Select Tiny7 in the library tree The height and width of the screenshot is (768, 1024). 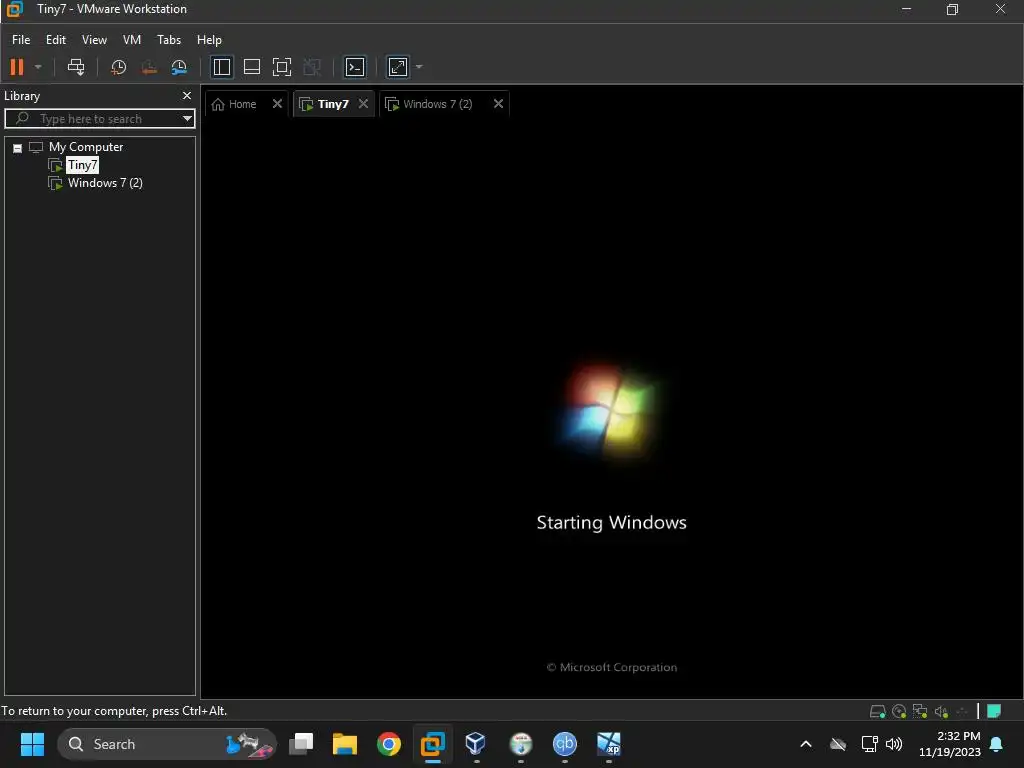82,165
